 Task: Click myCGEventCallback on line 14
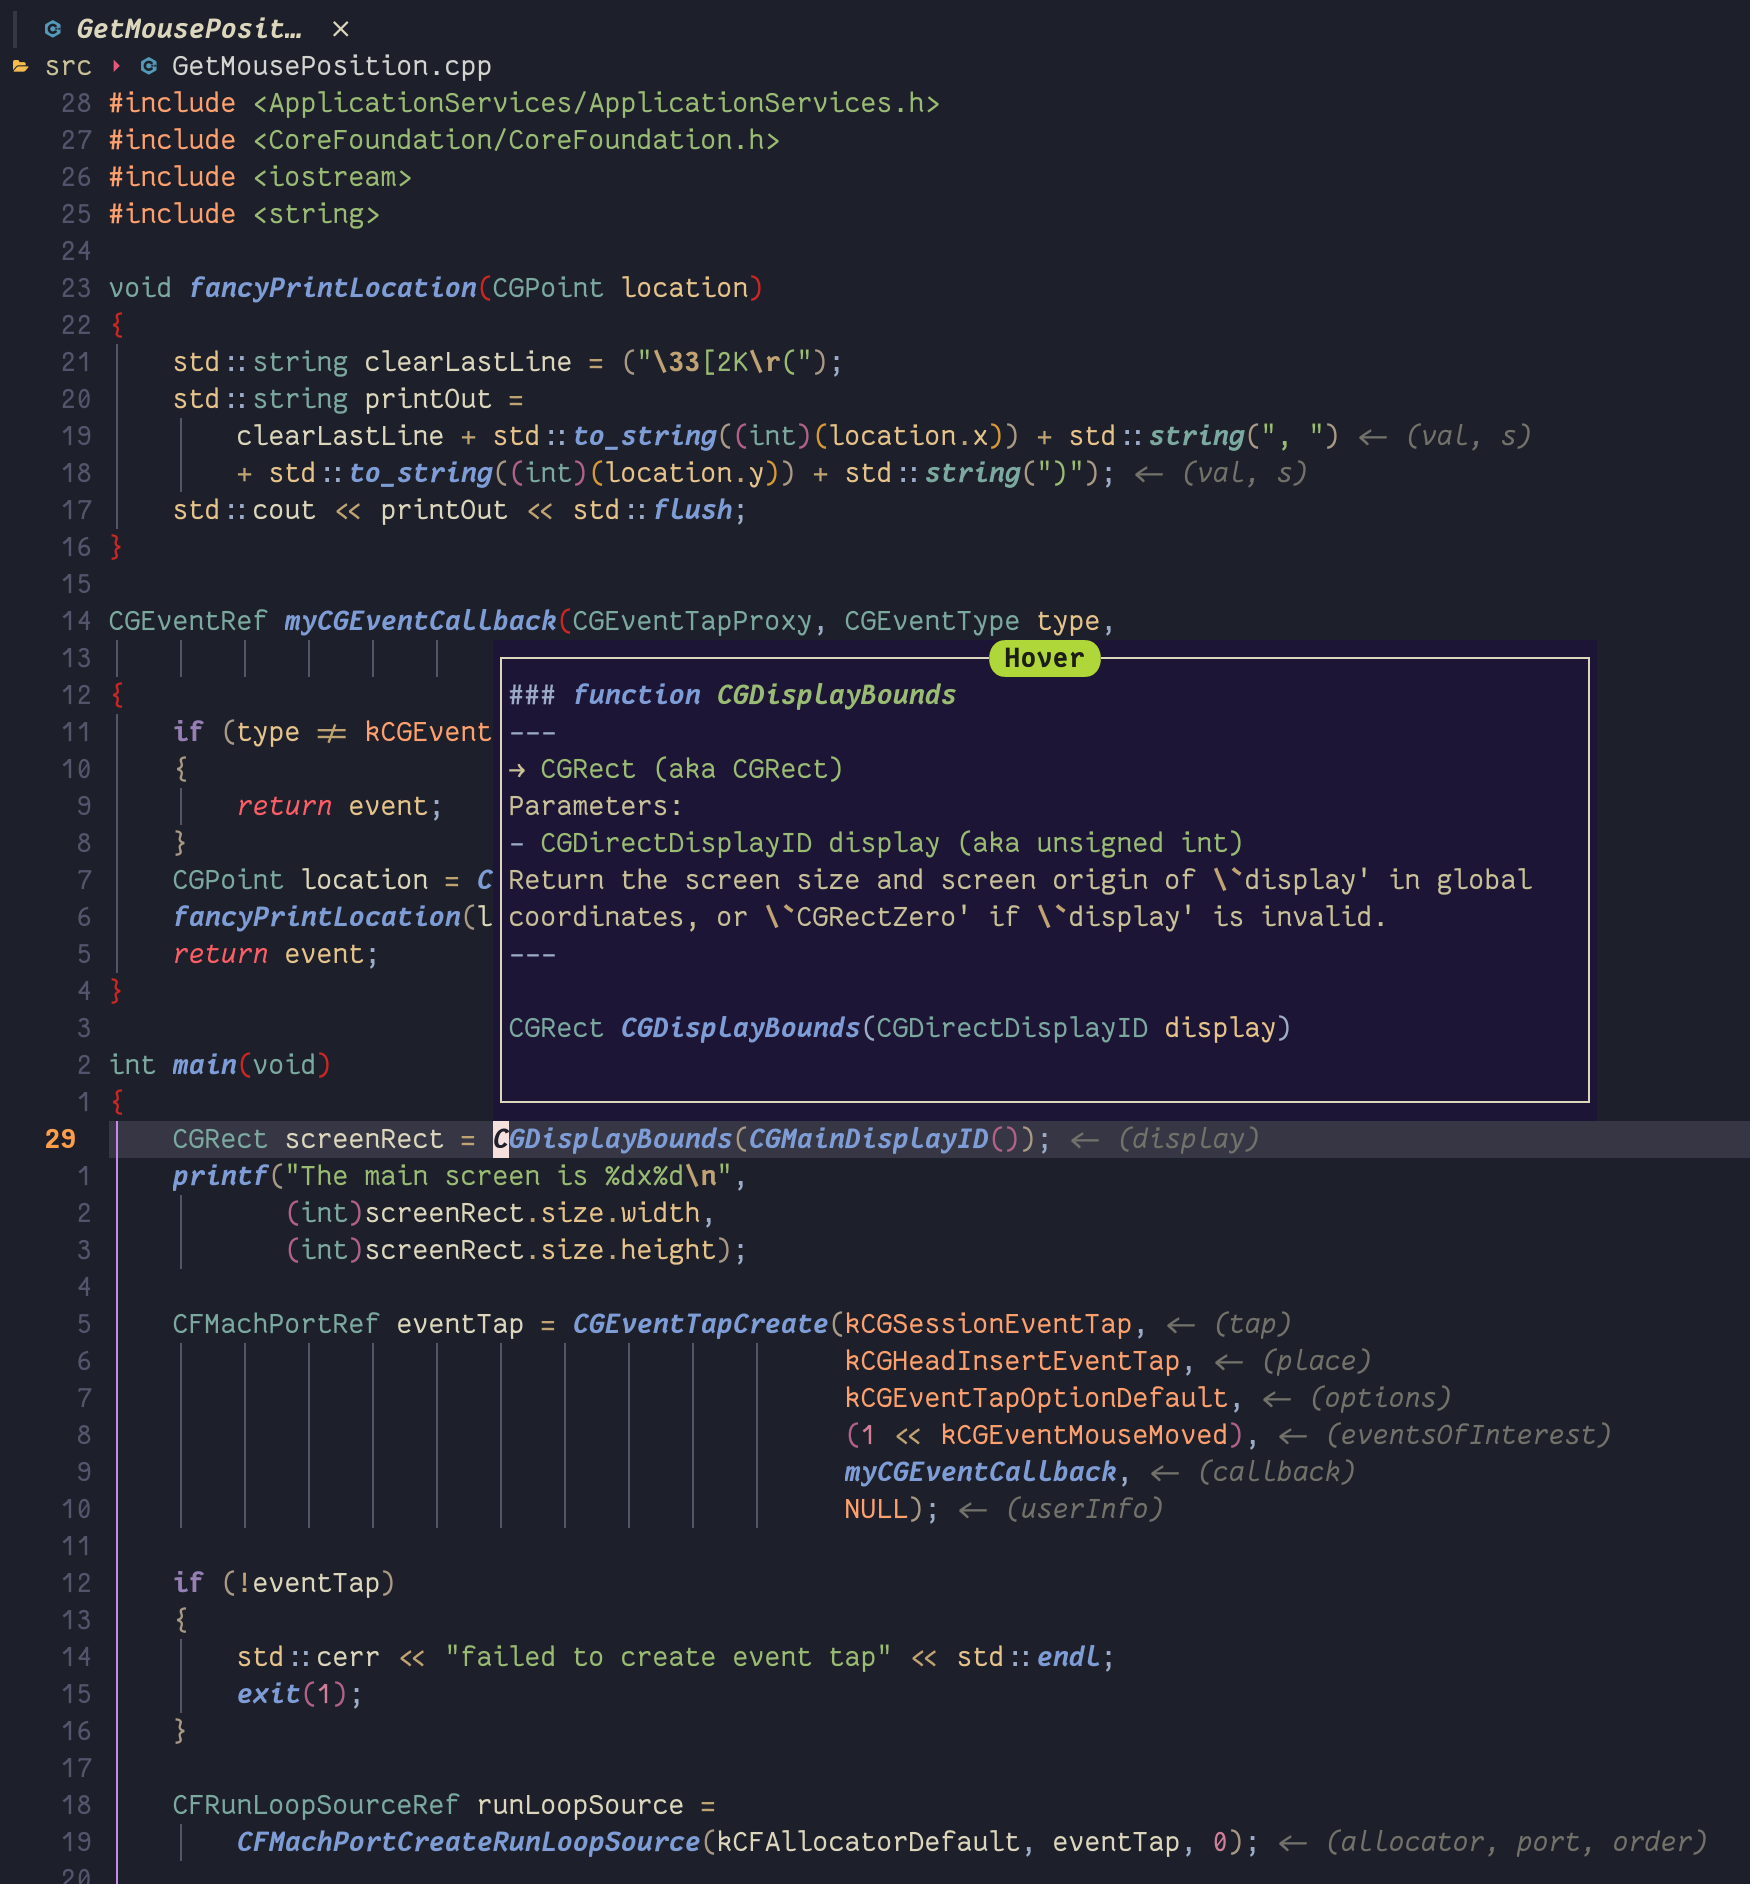point(418,620)
